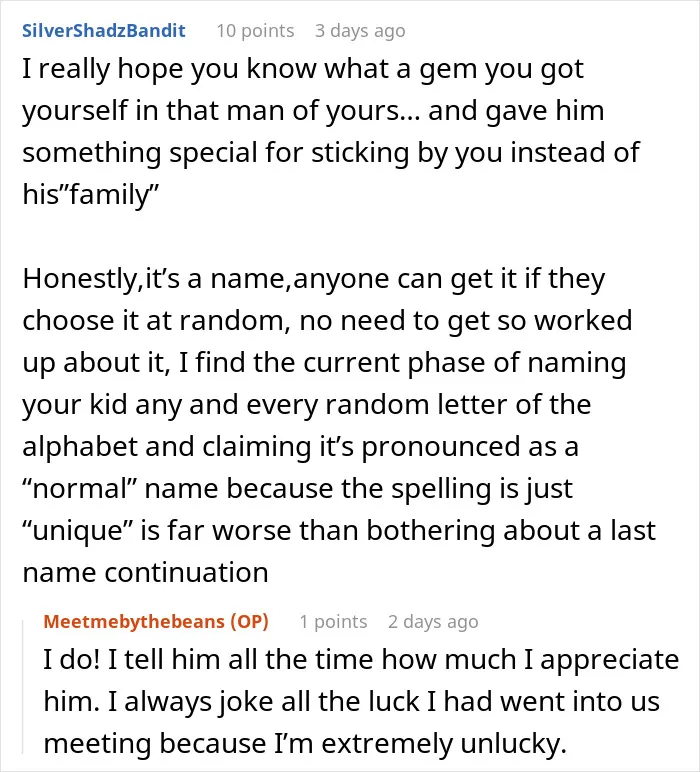Click the line 'something special for sticking by you'
Image resolution: width=700 pixels, height=772 pixels.
coord(331,153)
